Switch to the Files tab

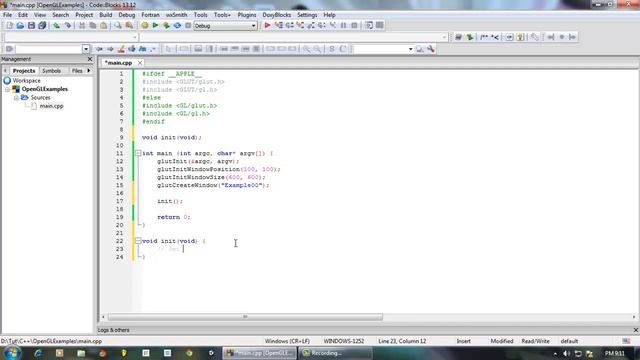coord(77,71)
